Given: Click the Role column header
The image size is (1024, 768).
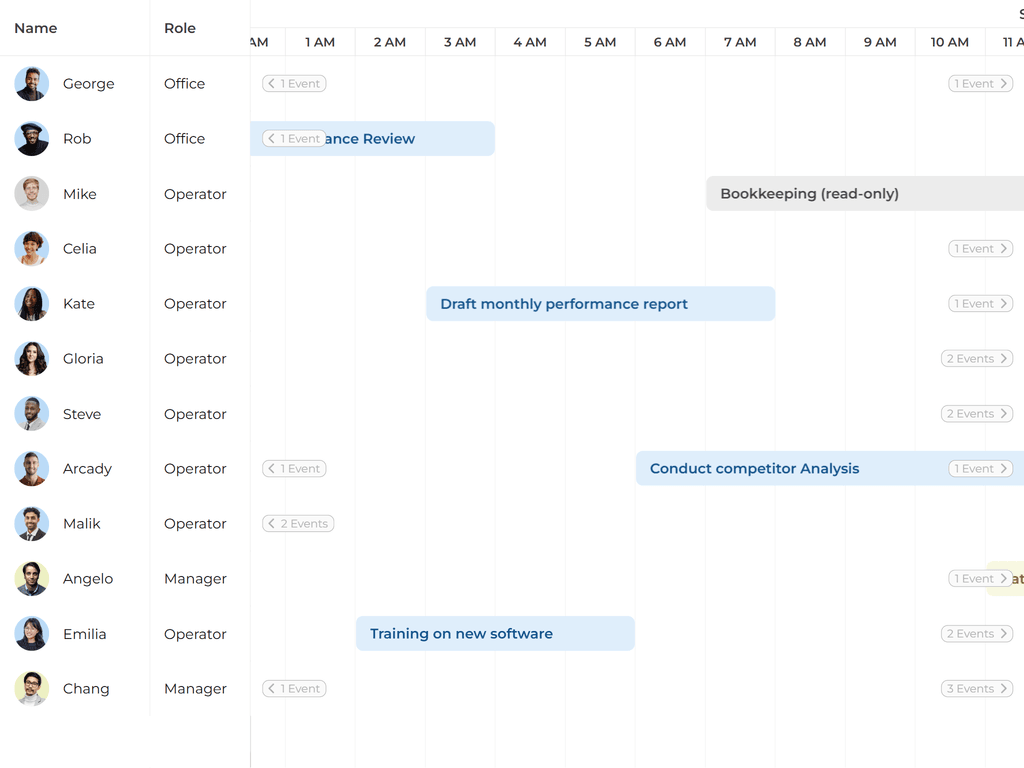Looking at the screenshot, I should [x=180, y=28].
